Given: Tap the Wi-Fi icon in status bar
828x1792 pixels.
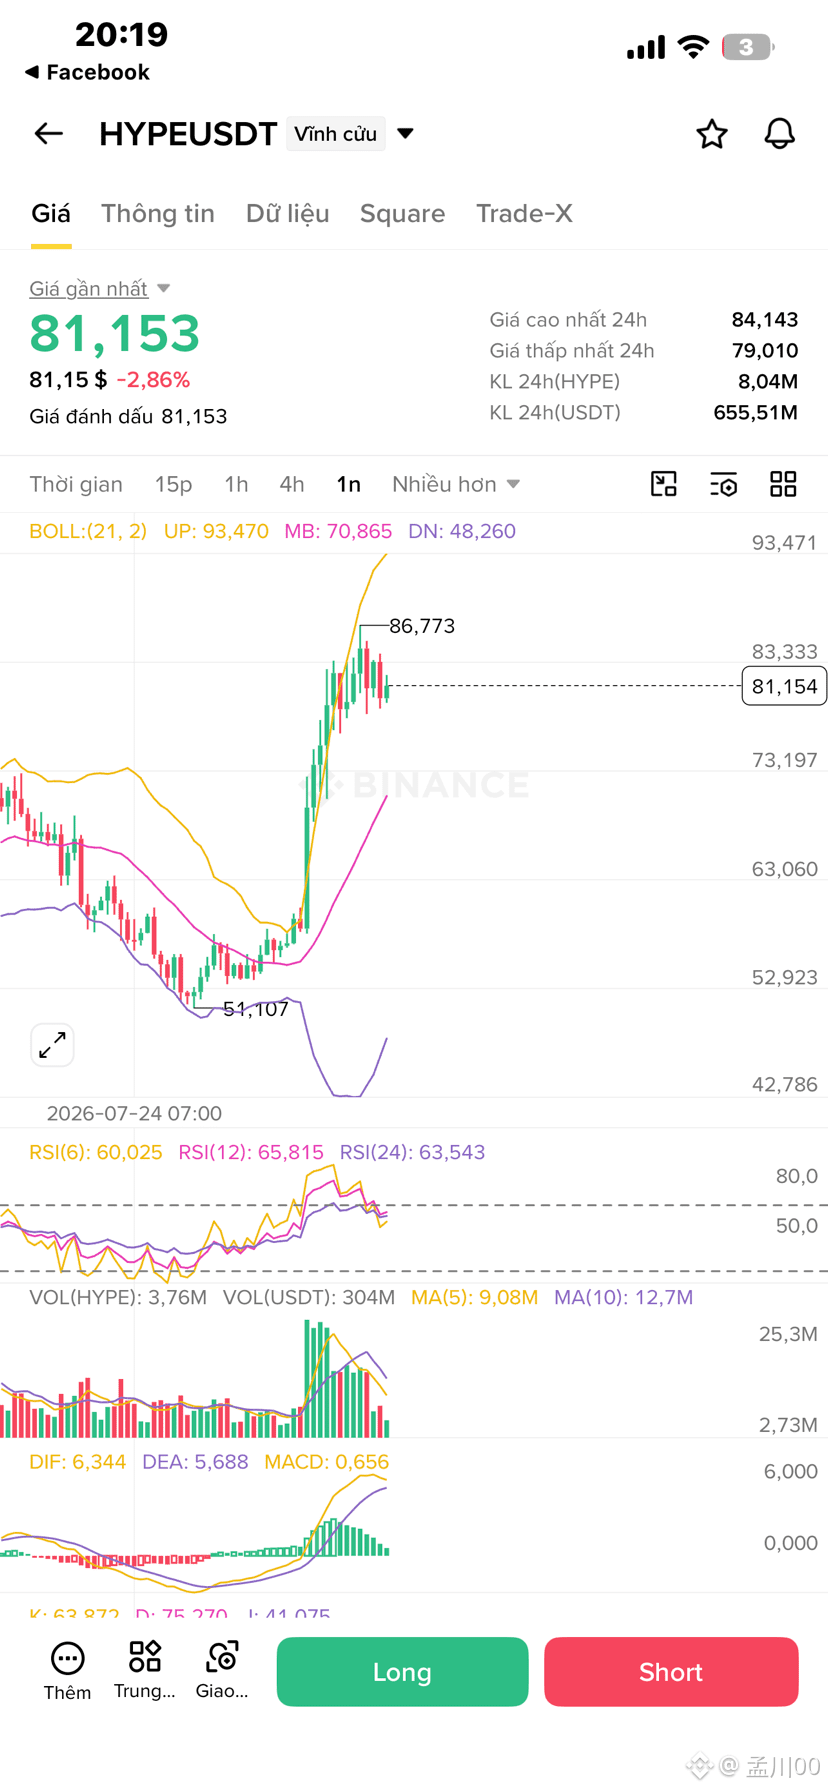Looking at the screenshot, I should (693, 46).
